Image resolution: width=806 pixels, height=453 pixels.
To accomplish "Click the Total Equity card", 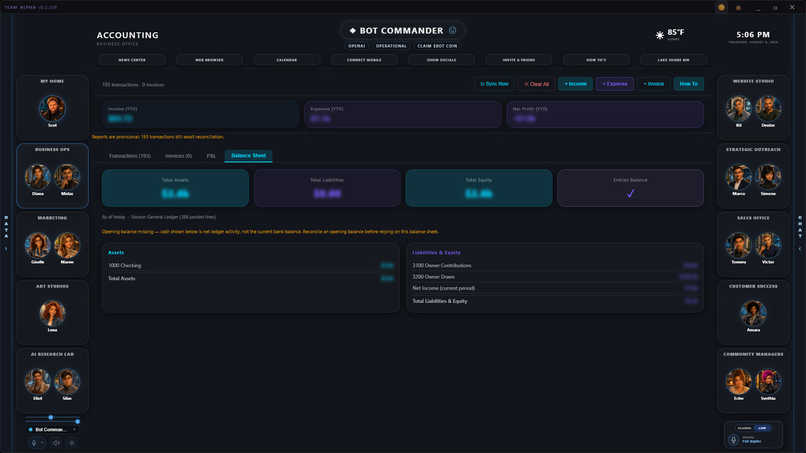I will (x=479, y=188).
